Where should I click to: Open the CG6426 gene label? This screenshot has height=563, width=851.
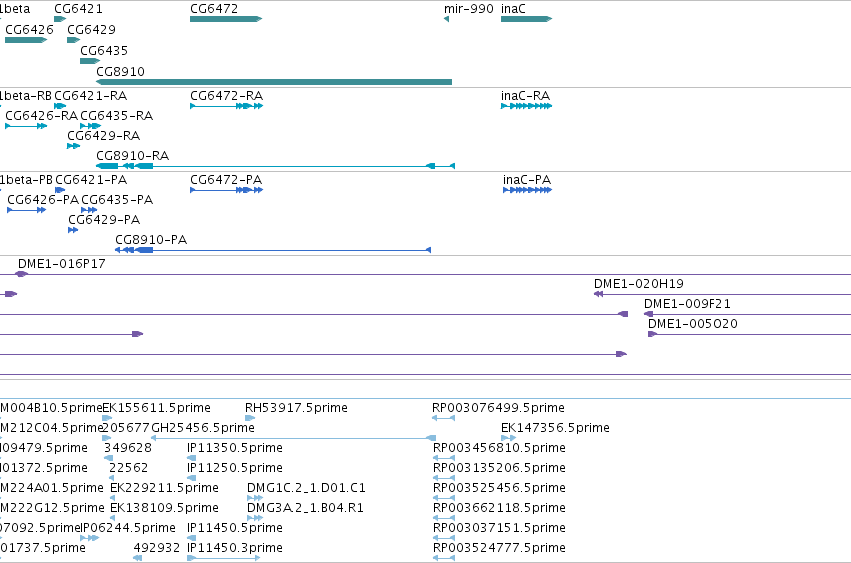pos(29,29)
